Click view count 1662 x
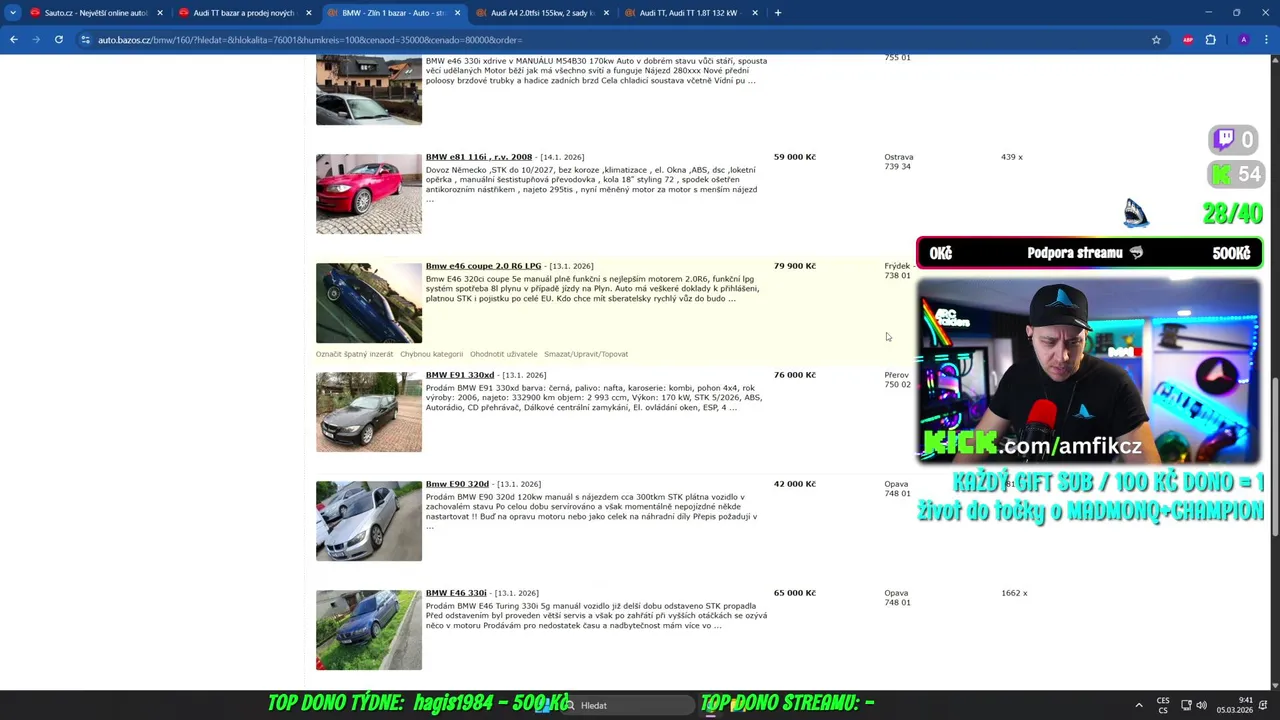 1013,593
